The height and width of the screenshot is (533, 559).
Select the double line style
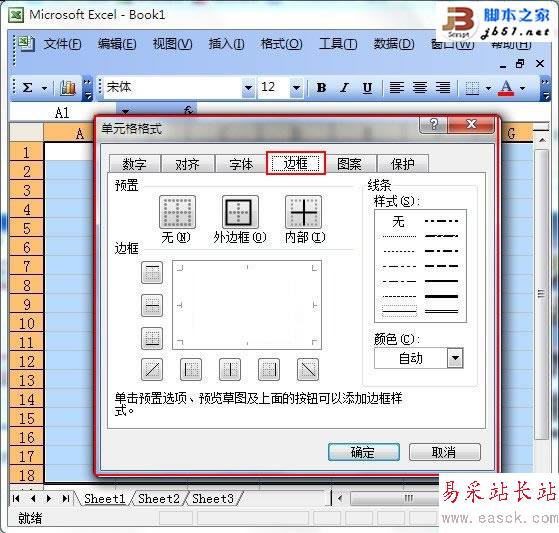tap(441, 312)
